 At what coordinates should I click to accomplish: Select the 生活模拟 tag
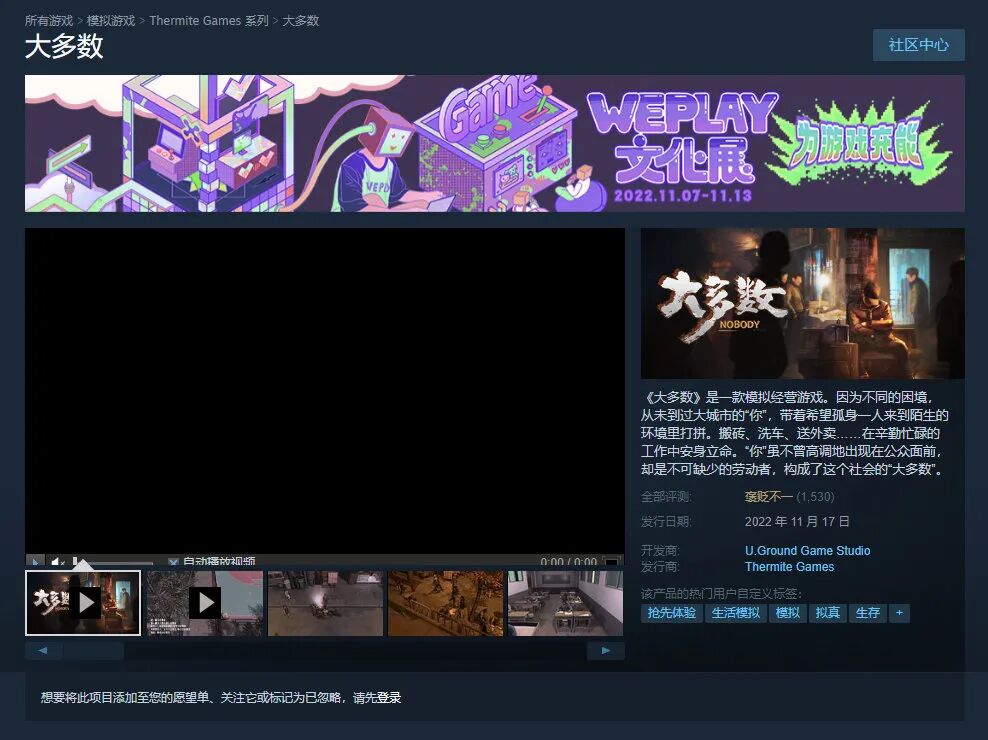coord(735,613)
